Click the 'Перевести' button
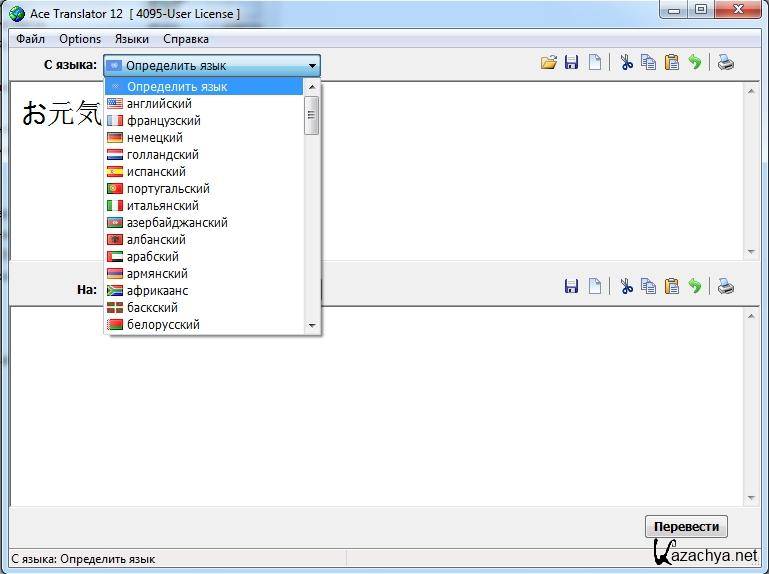Image resolution: width=769 pixels, height=574 pixels. (x=686, y=527)
